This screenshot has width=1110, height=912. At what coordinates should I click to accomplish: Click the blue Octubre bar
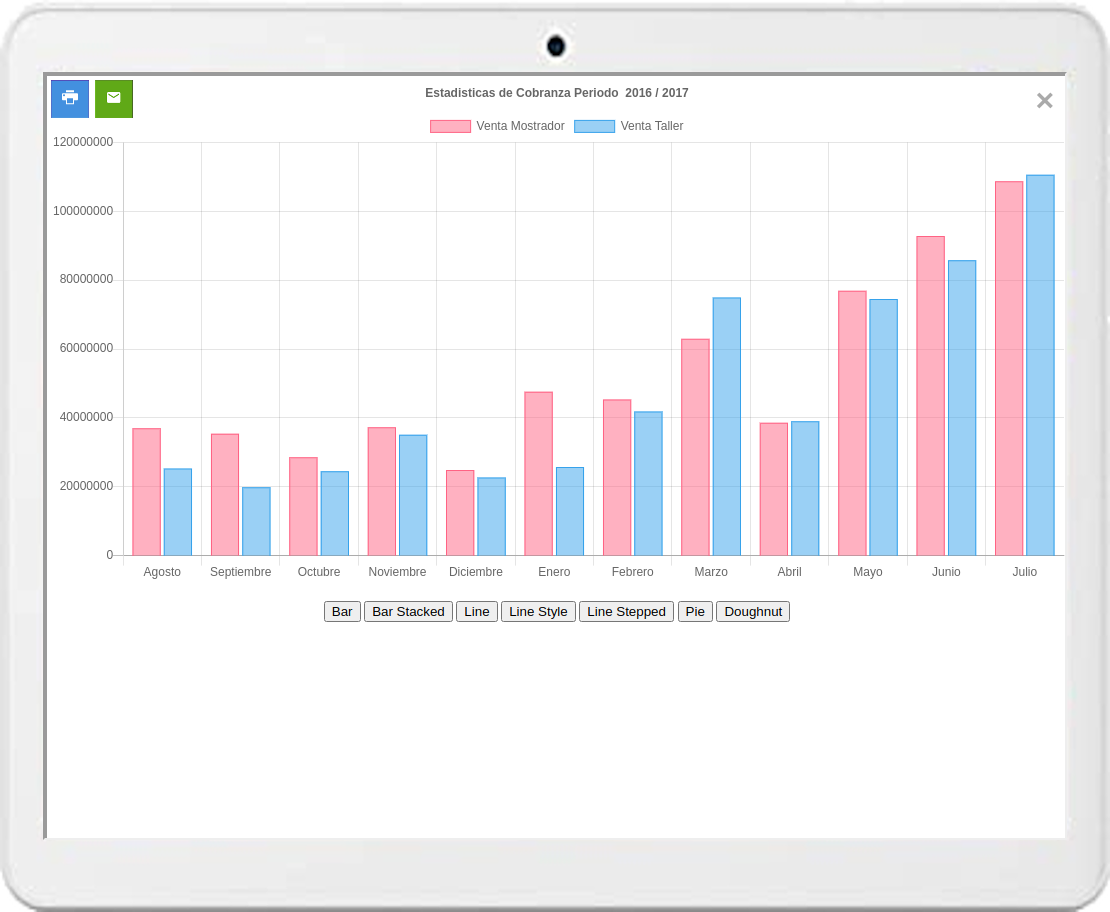point(335,513)
